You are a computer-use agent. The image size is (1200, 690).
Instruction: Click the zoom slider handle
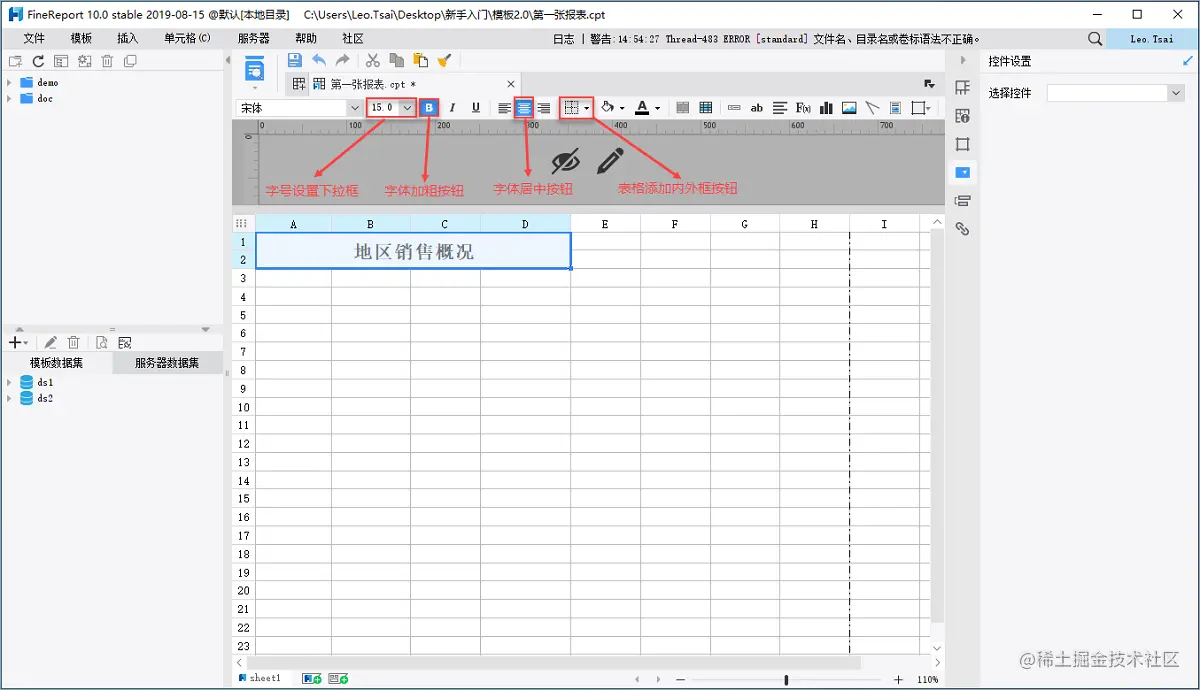pos(786,680)
